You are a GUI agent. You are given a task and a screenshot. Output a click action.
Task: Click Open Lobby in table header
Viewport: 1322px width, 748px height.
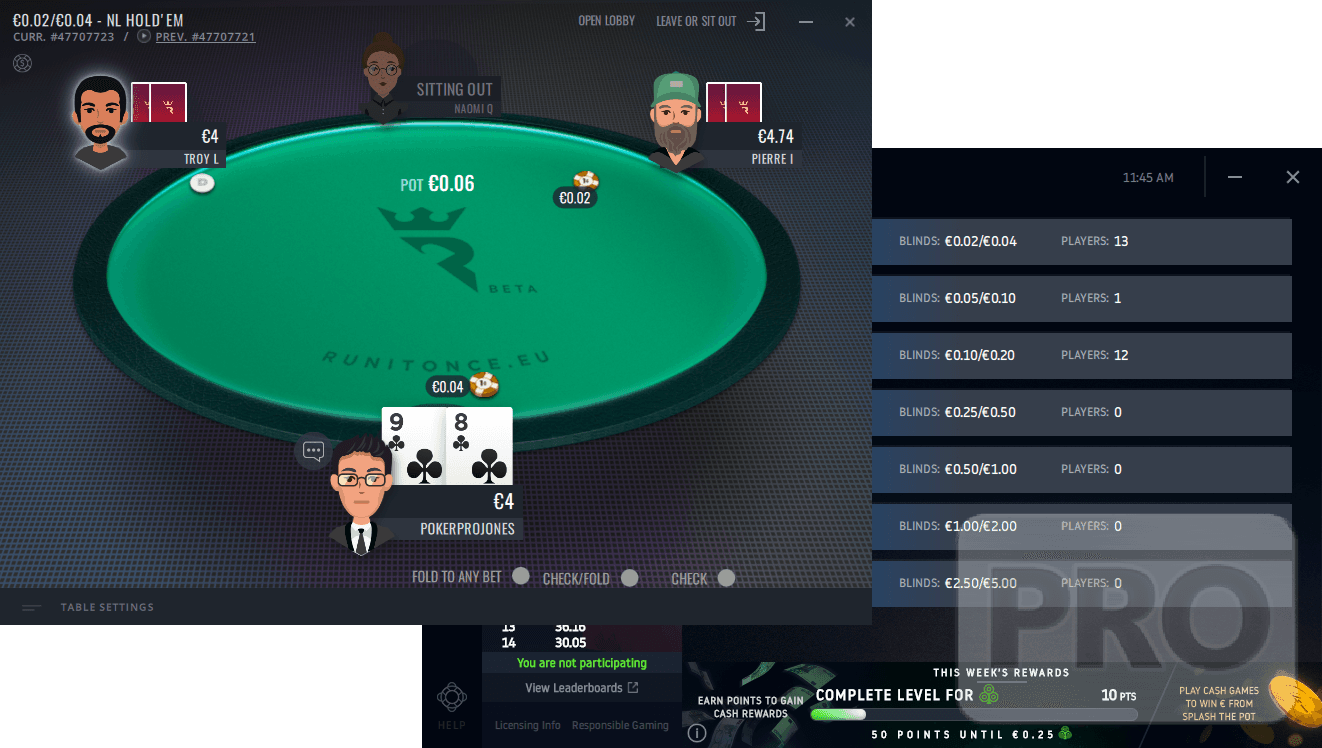(x=606, y=21)
